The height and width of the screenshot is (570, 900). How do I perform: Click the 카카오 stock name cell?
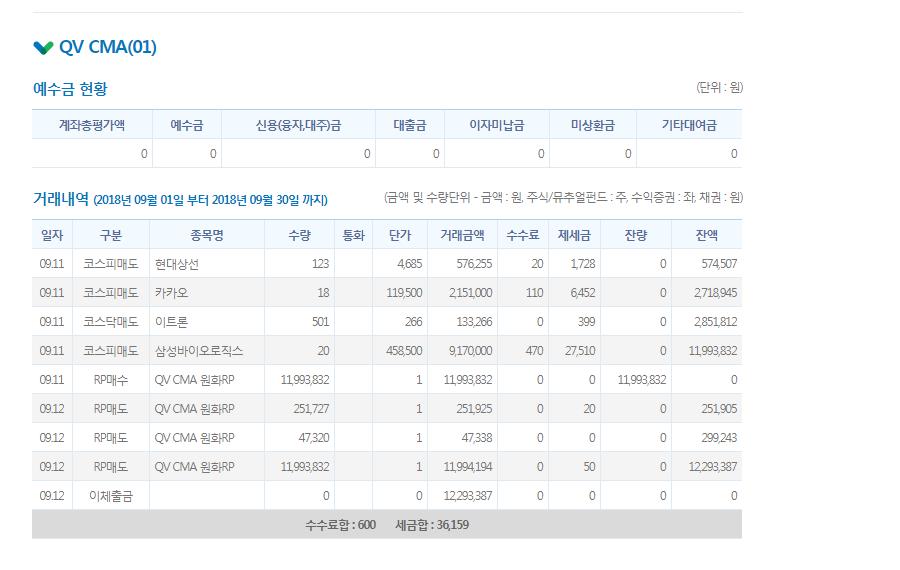[171, 293]
